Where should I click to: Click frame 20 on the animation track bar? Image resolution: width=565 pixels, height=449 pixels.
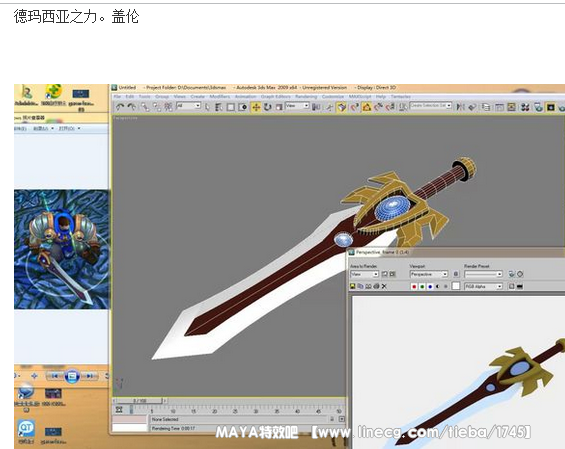214,410
